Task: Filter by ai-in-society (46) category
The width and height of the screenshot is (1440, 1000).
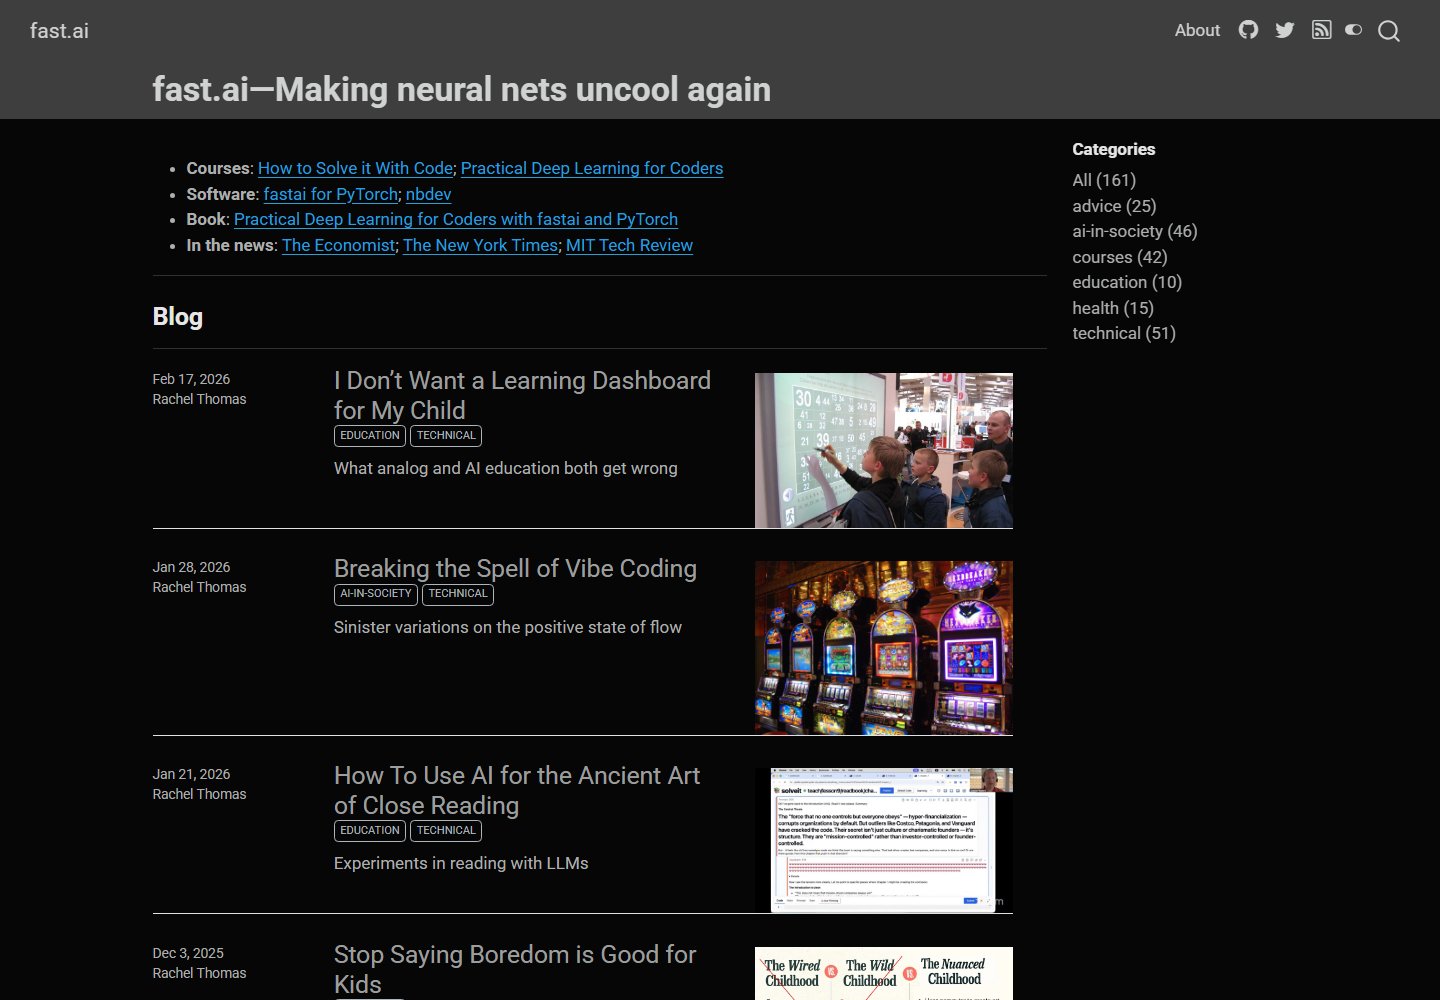Action: click(x=1135, y=231)
